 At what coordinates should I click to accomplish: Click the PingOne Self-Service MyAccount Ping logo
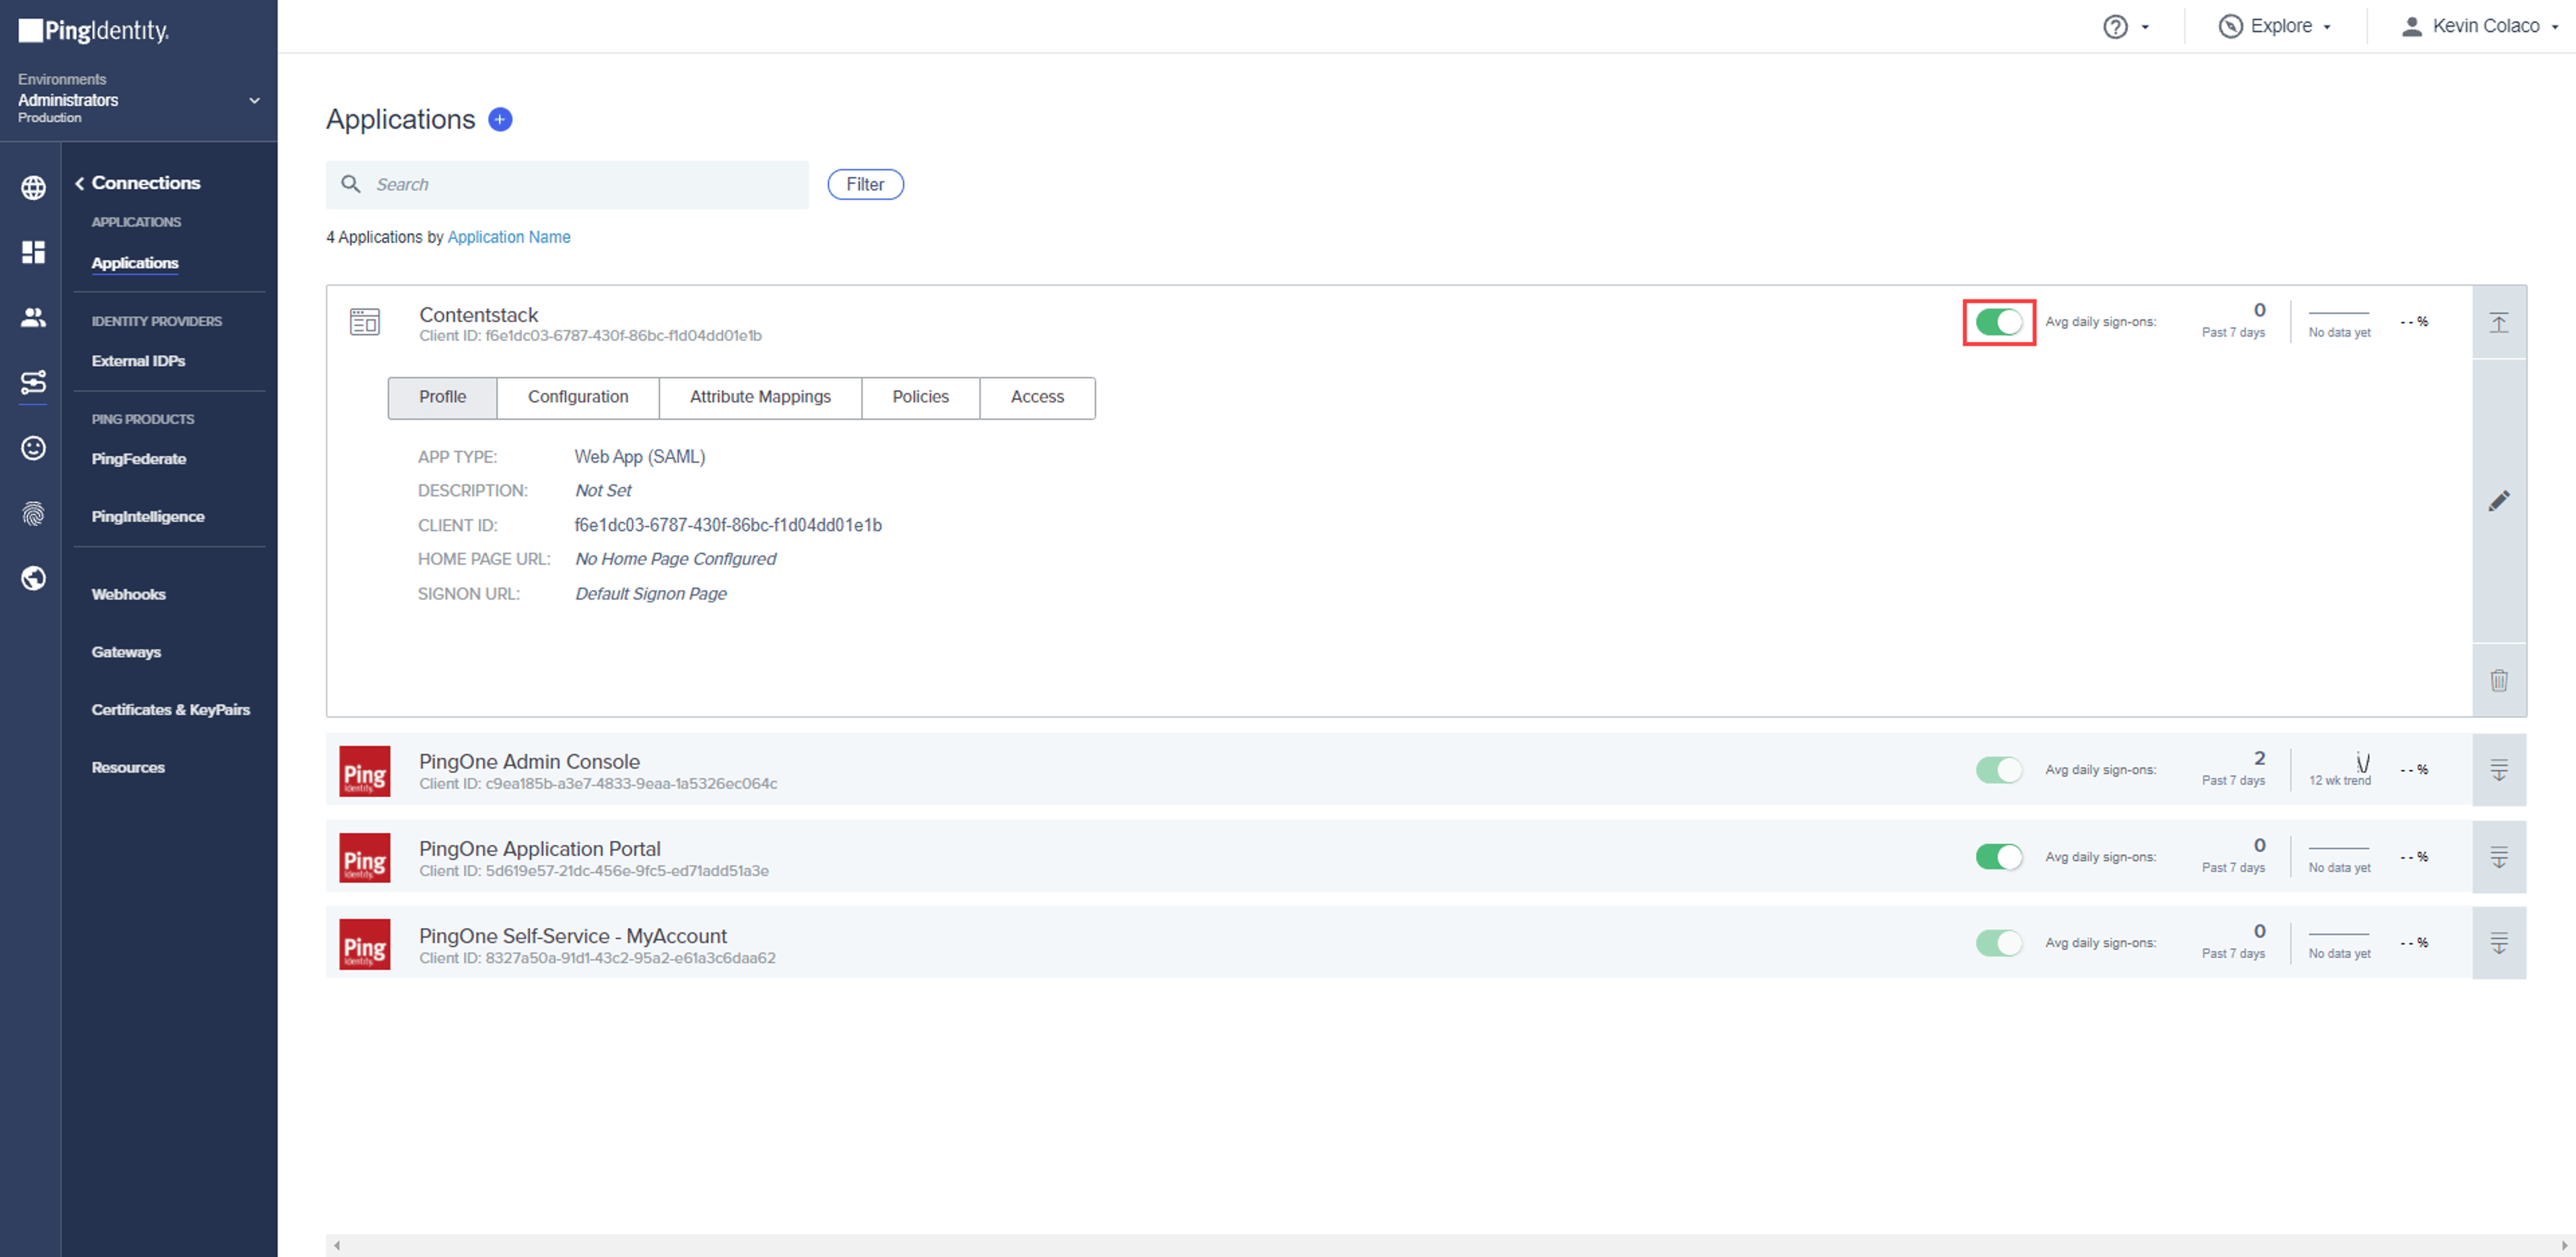point(364,944)
